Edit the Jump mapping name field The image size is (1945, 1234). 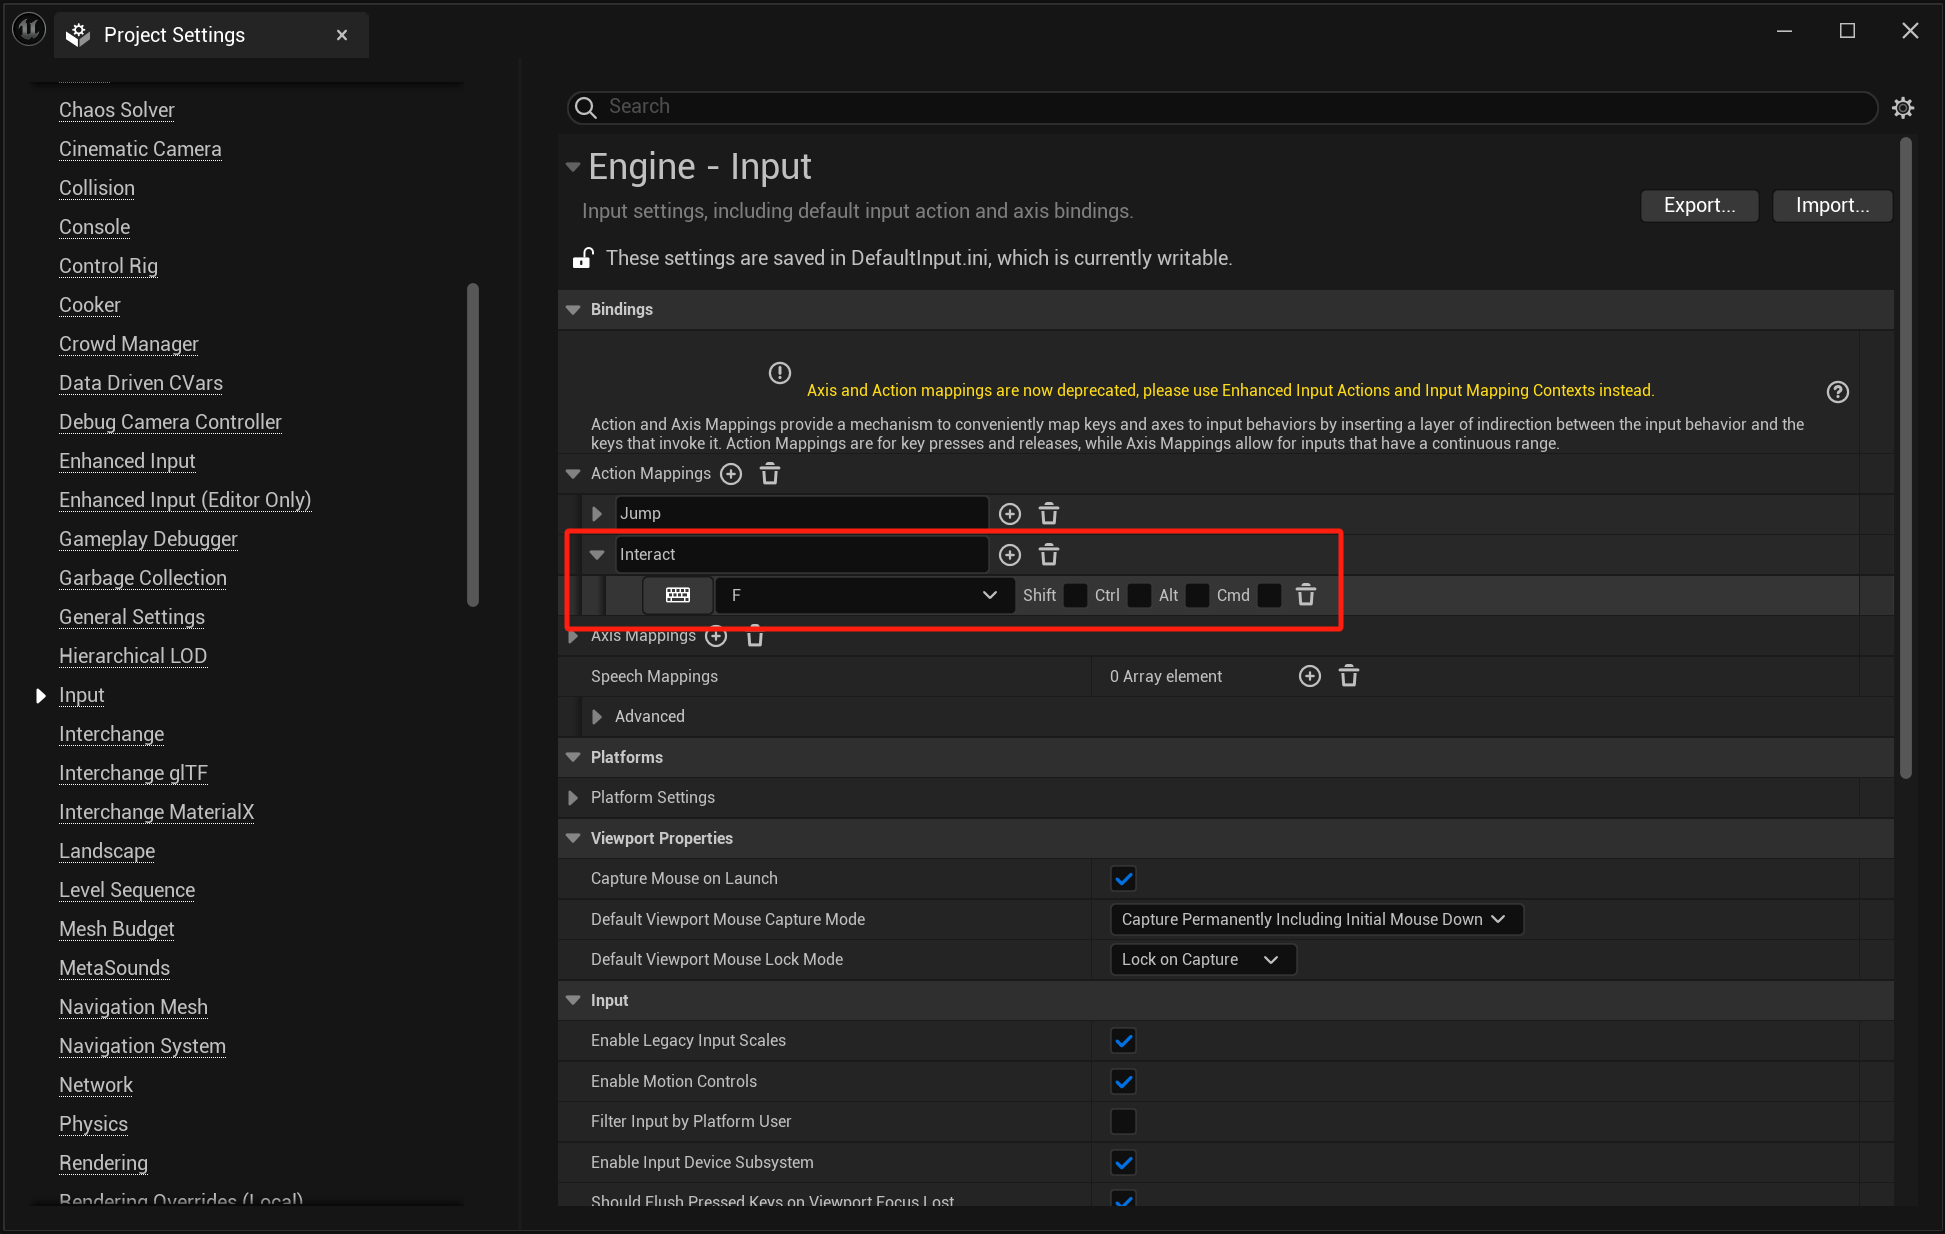click(802, 514)
